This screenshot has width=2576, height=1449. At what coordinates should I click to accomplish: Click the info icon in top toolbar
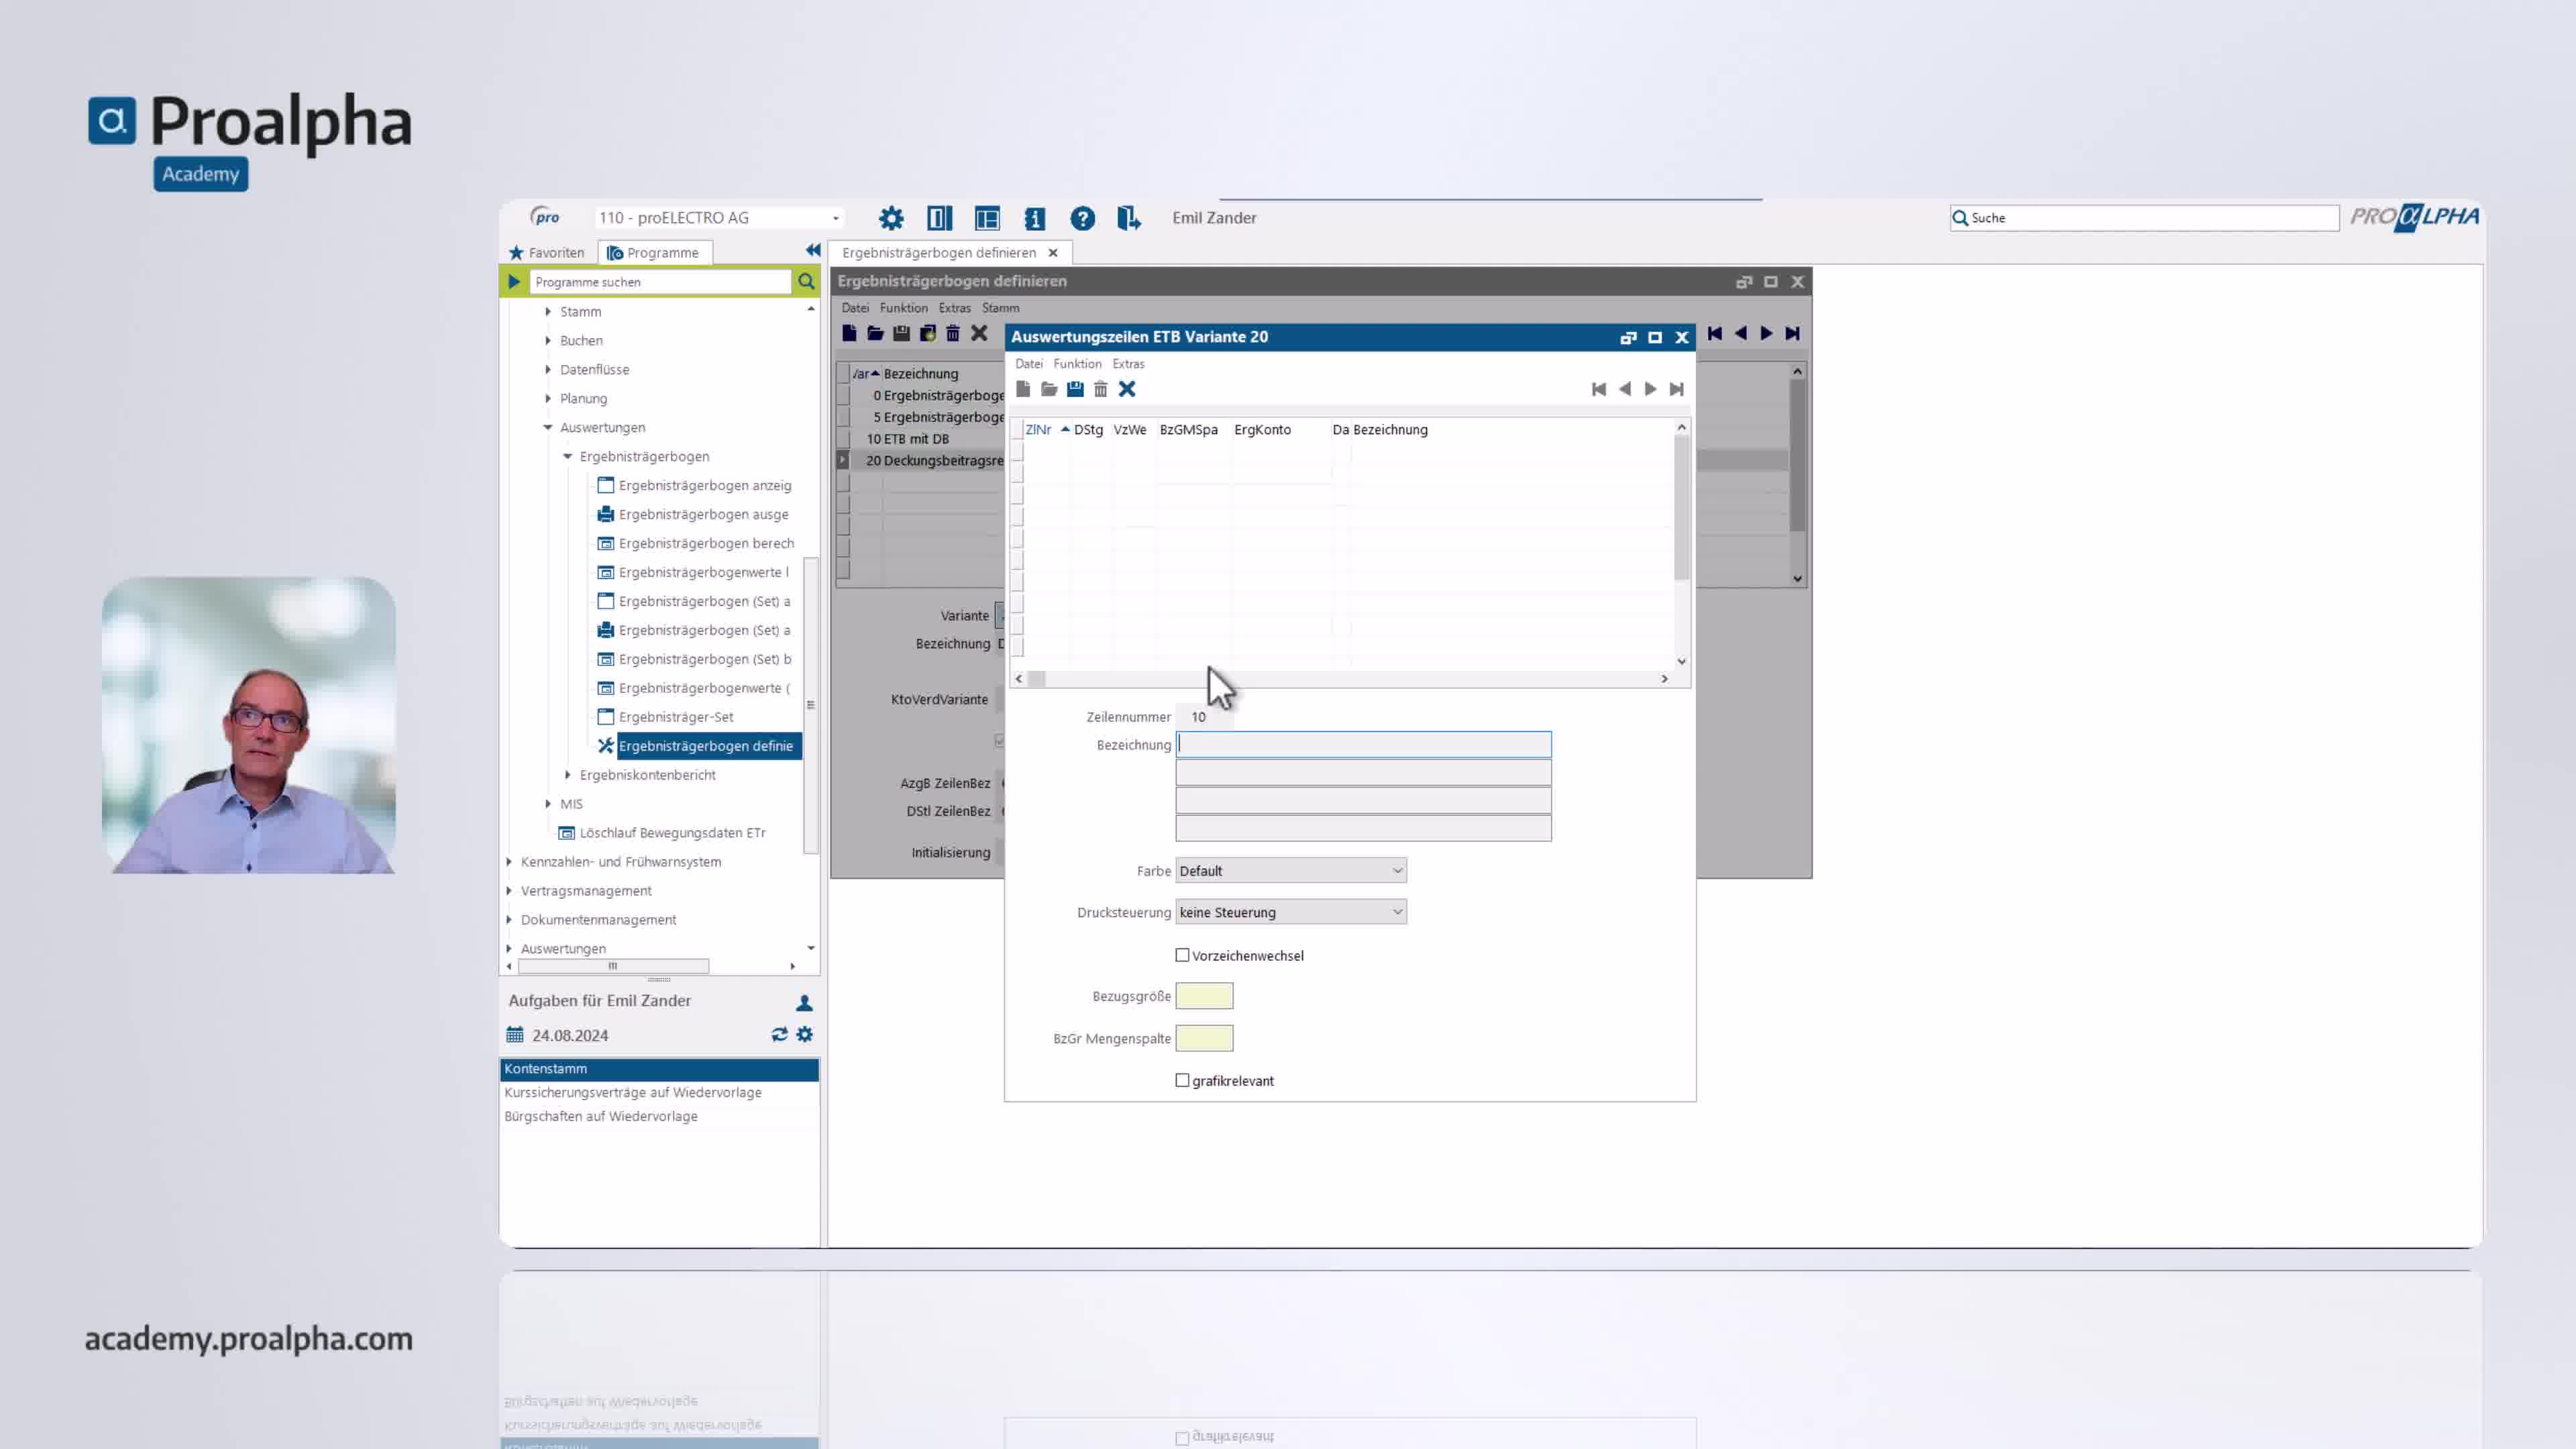coord(1034,218)
